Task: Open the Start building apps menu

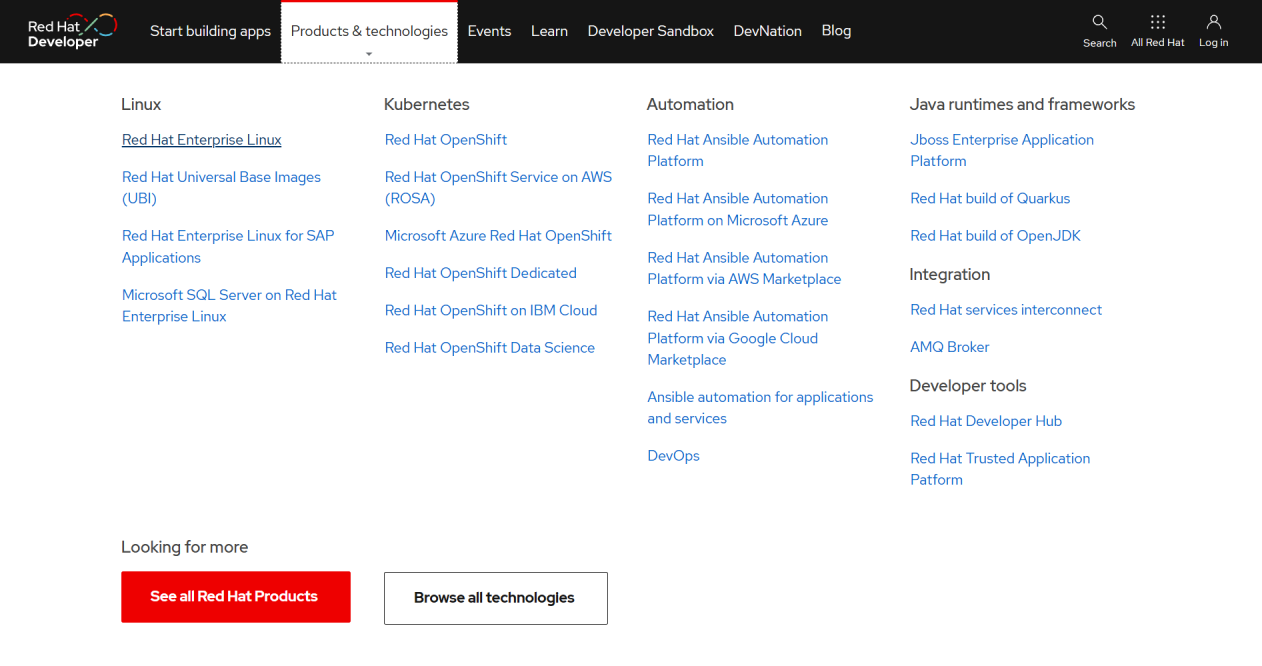Action: [x=210, y=31]
